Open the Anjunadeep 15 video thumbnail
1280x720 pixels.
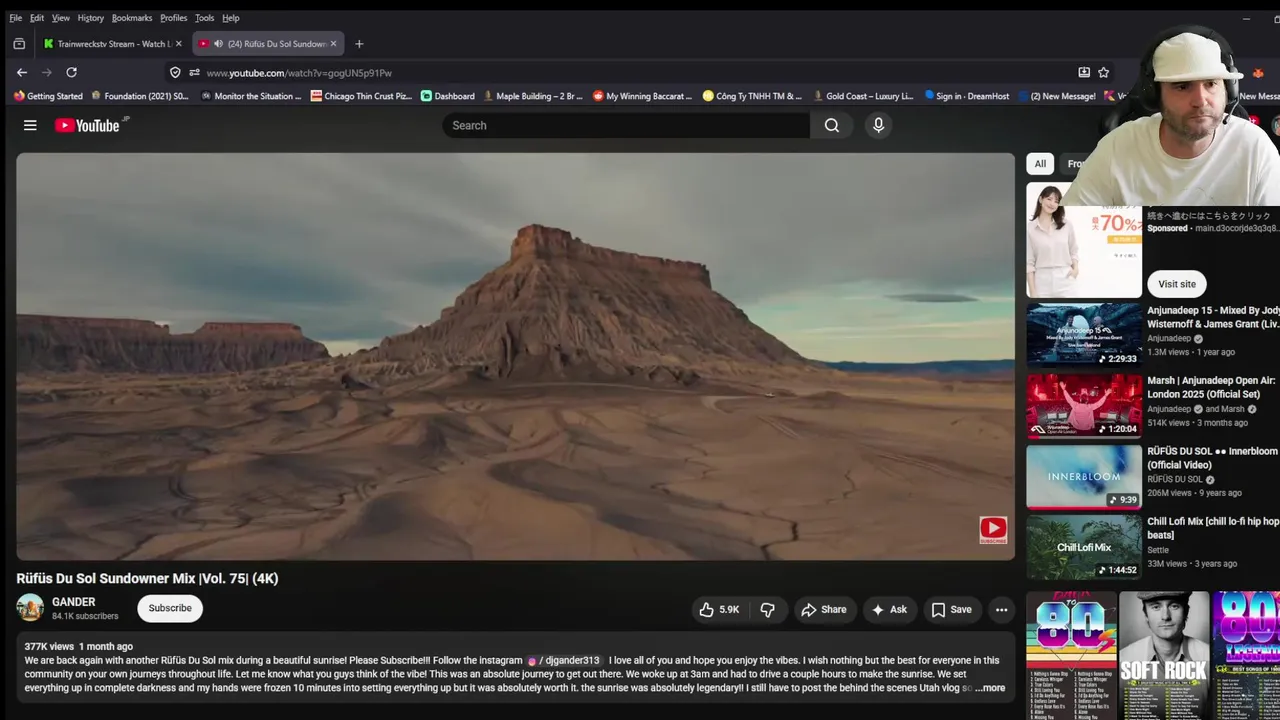tap(1084, 335)
